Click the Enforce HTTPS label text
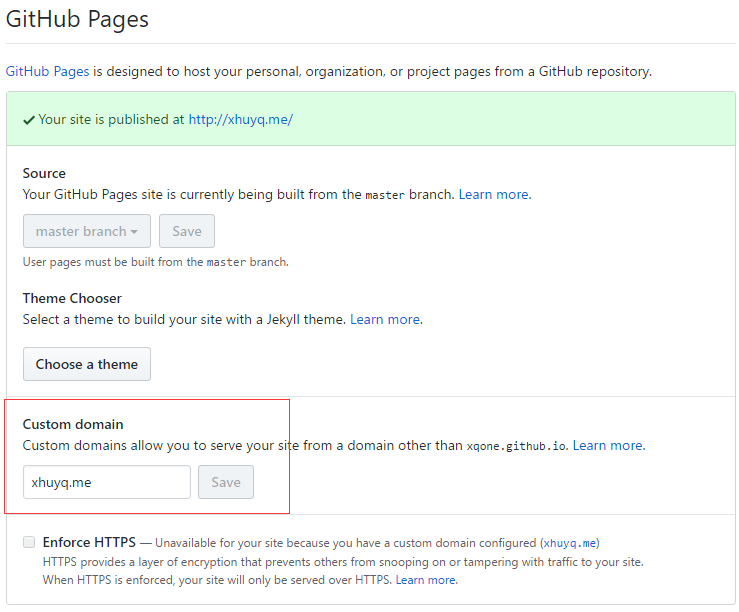The image size is (739, 612). coord(89,543)
